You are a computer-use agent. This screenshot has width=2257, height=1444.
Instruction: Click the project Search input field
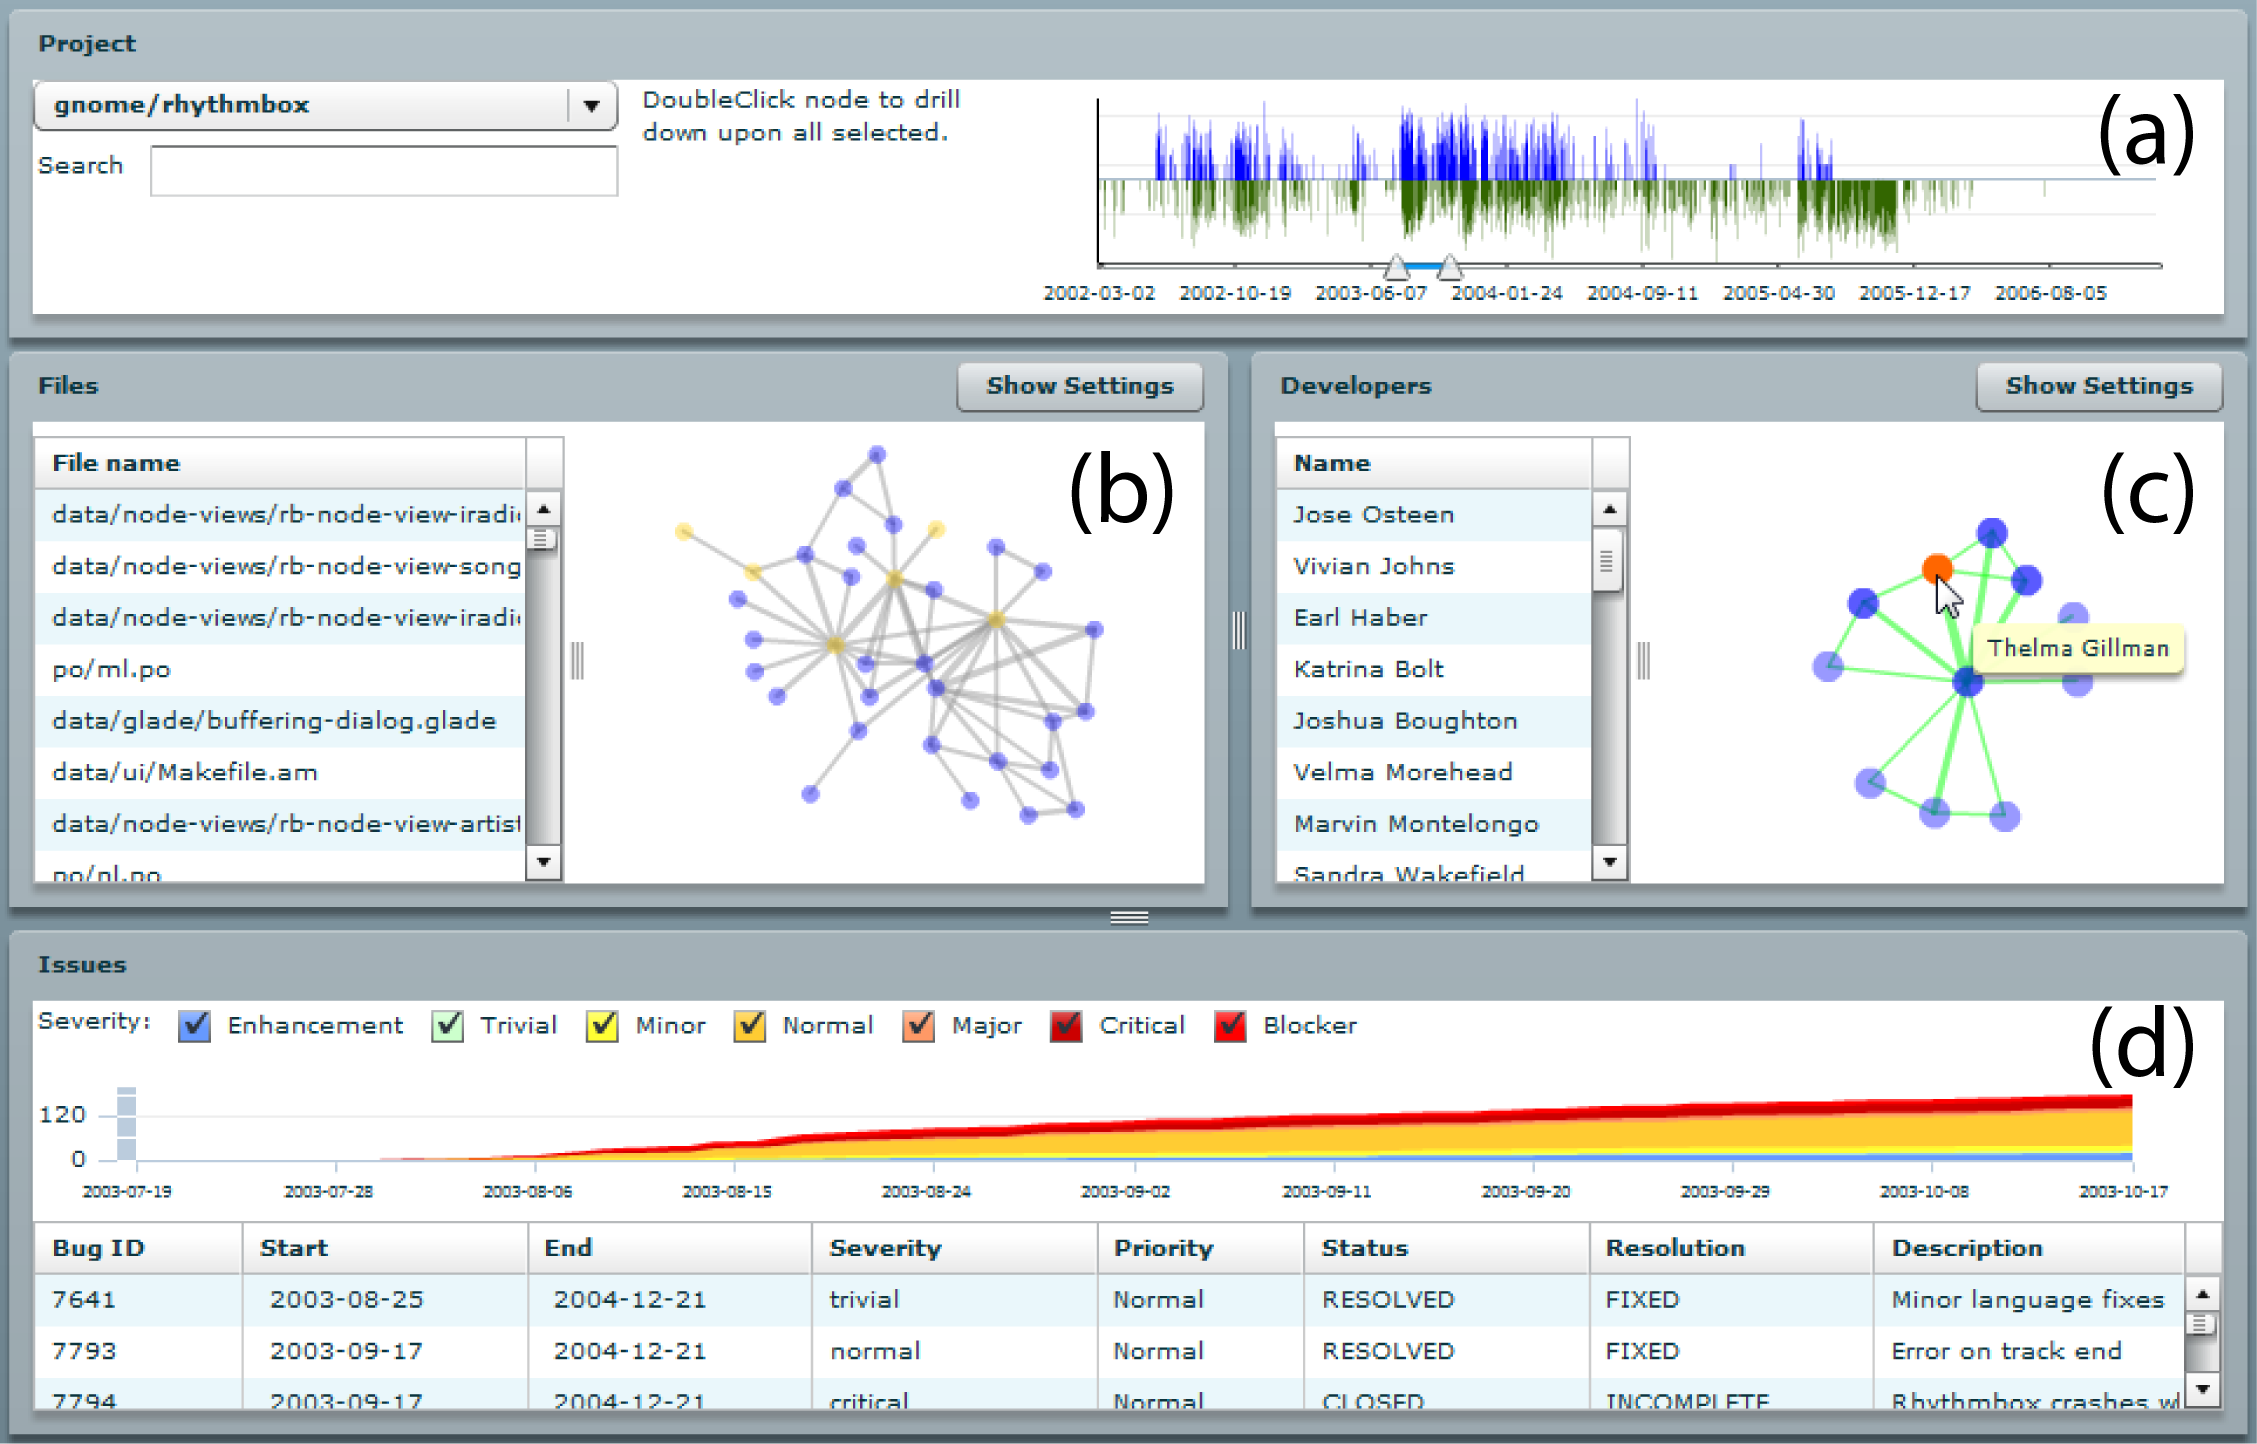point(384,170)
